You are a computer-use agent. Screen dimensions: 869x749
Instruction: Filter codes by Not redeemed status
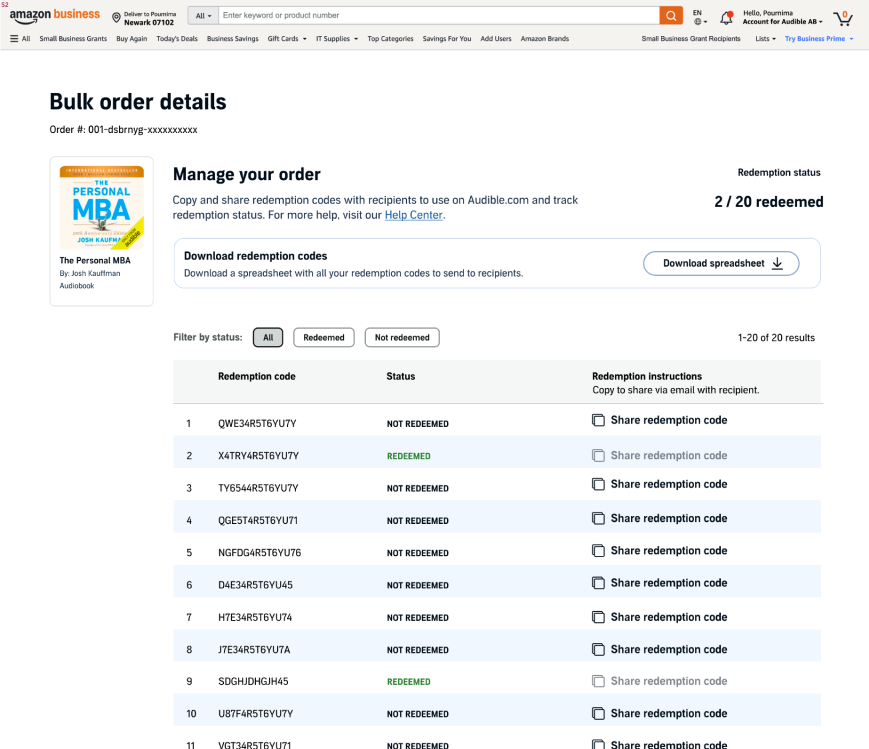point(402,338)
